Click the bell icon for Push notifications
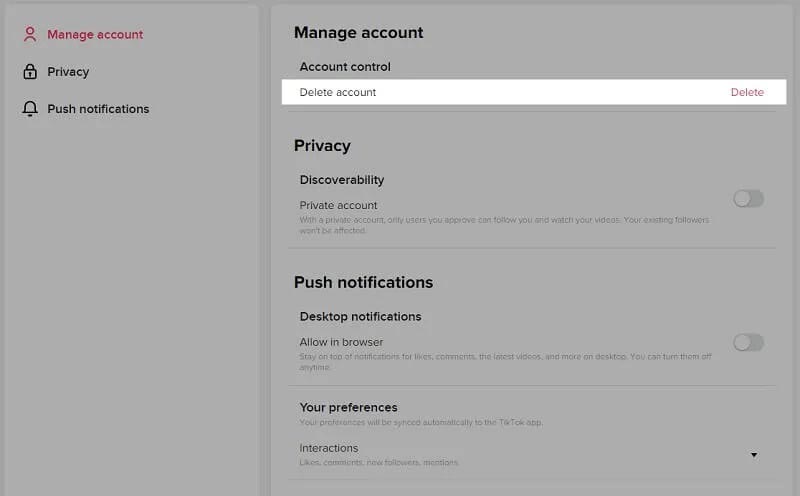Viewport: 800px width, 496px height. [x=30, y=109]
